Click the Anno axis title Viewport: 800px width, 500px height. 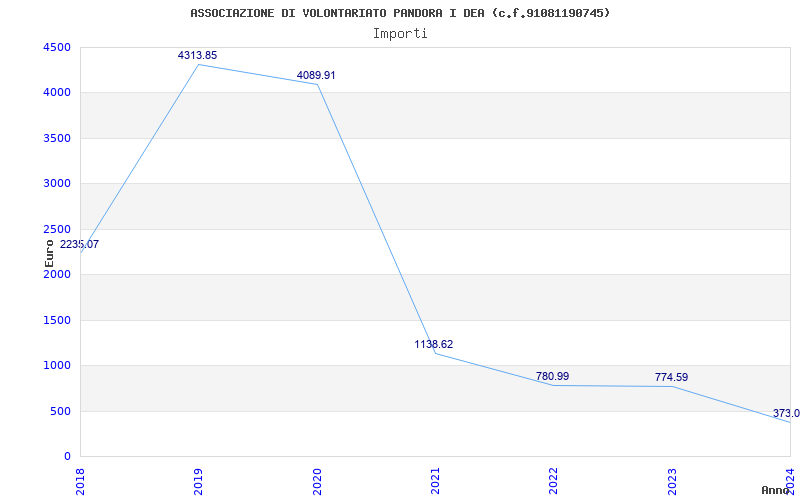(x=775, y=490)
